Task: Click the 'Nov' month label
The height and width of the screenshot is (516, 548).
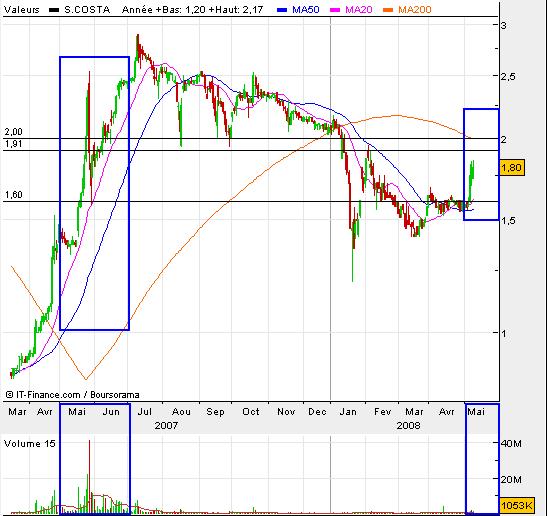Action: coord(286,412)
